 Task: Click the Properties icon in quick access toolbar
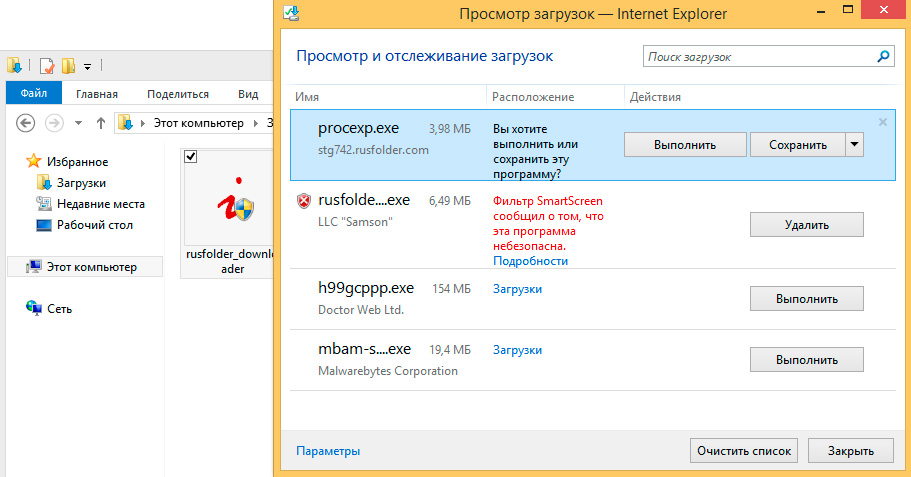[46, 66]
